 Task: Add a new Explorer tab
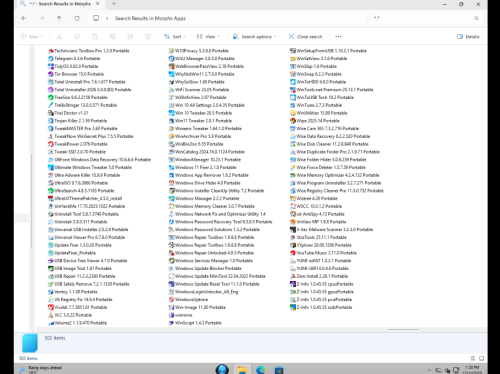114,4
